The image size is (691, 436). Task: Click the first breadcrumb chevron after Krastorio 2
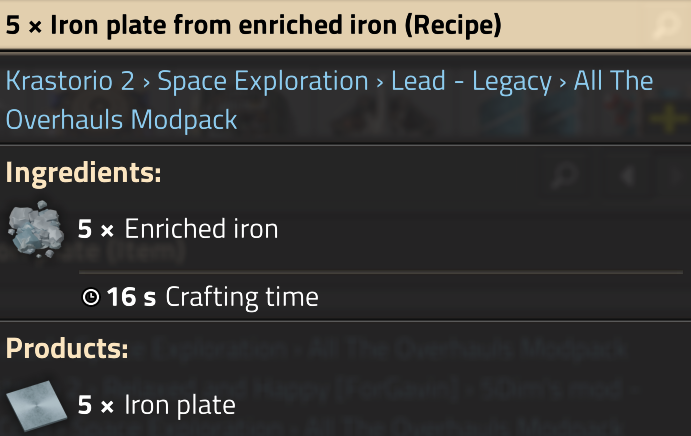coord(146,82)
